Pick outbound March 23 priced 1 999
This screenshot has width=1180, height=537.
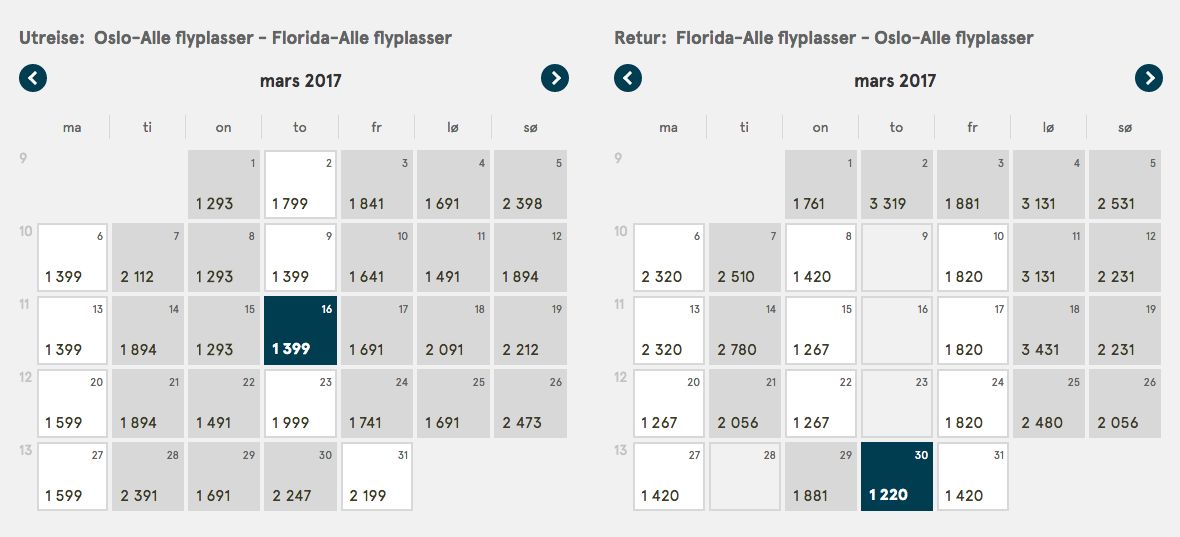tap(300, 404)
